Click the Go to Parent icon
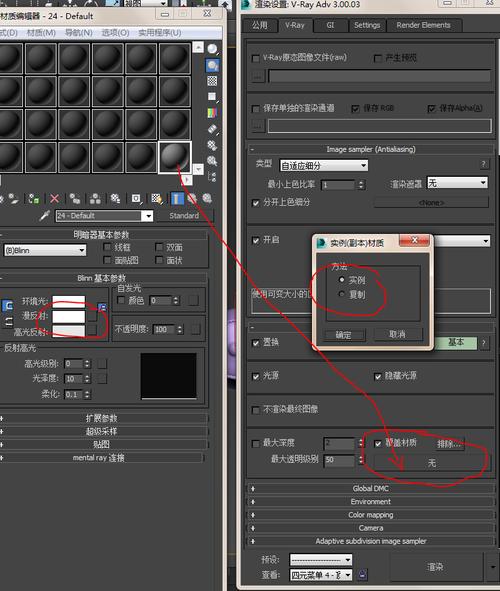 [192, 199]
